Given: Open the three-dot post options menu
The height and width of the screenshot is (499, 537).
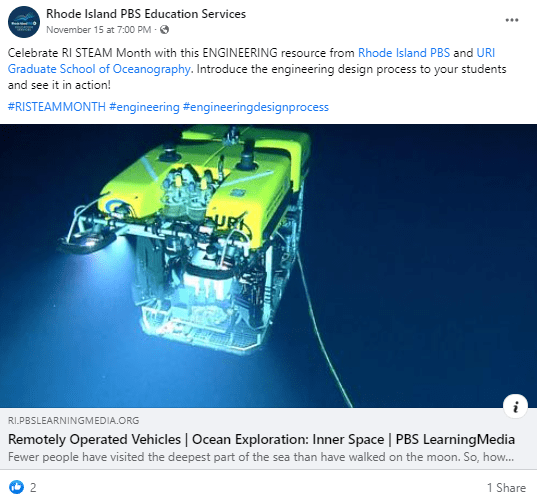Looking at the screenshot, I should point(512,20).
